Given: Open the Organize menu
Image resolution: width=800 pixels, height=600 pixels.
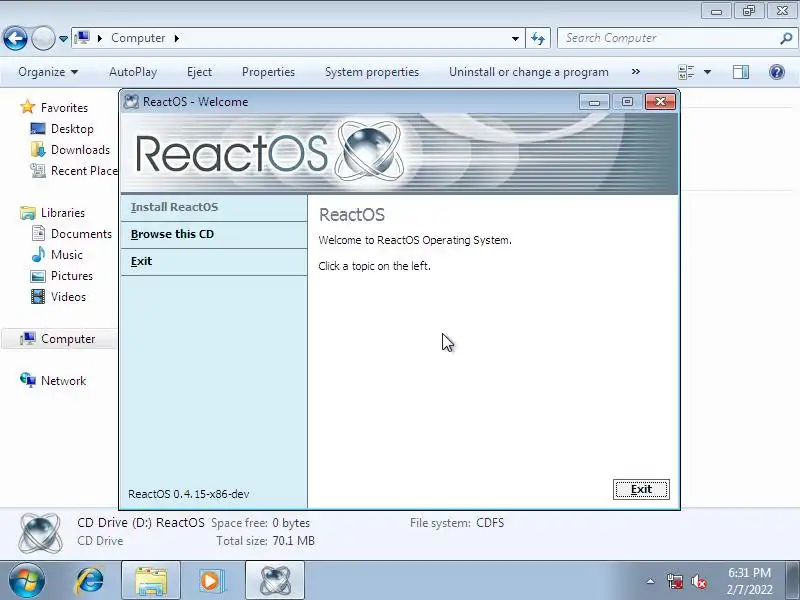Looking at the screenshot, I should click(x=47, y=72).
